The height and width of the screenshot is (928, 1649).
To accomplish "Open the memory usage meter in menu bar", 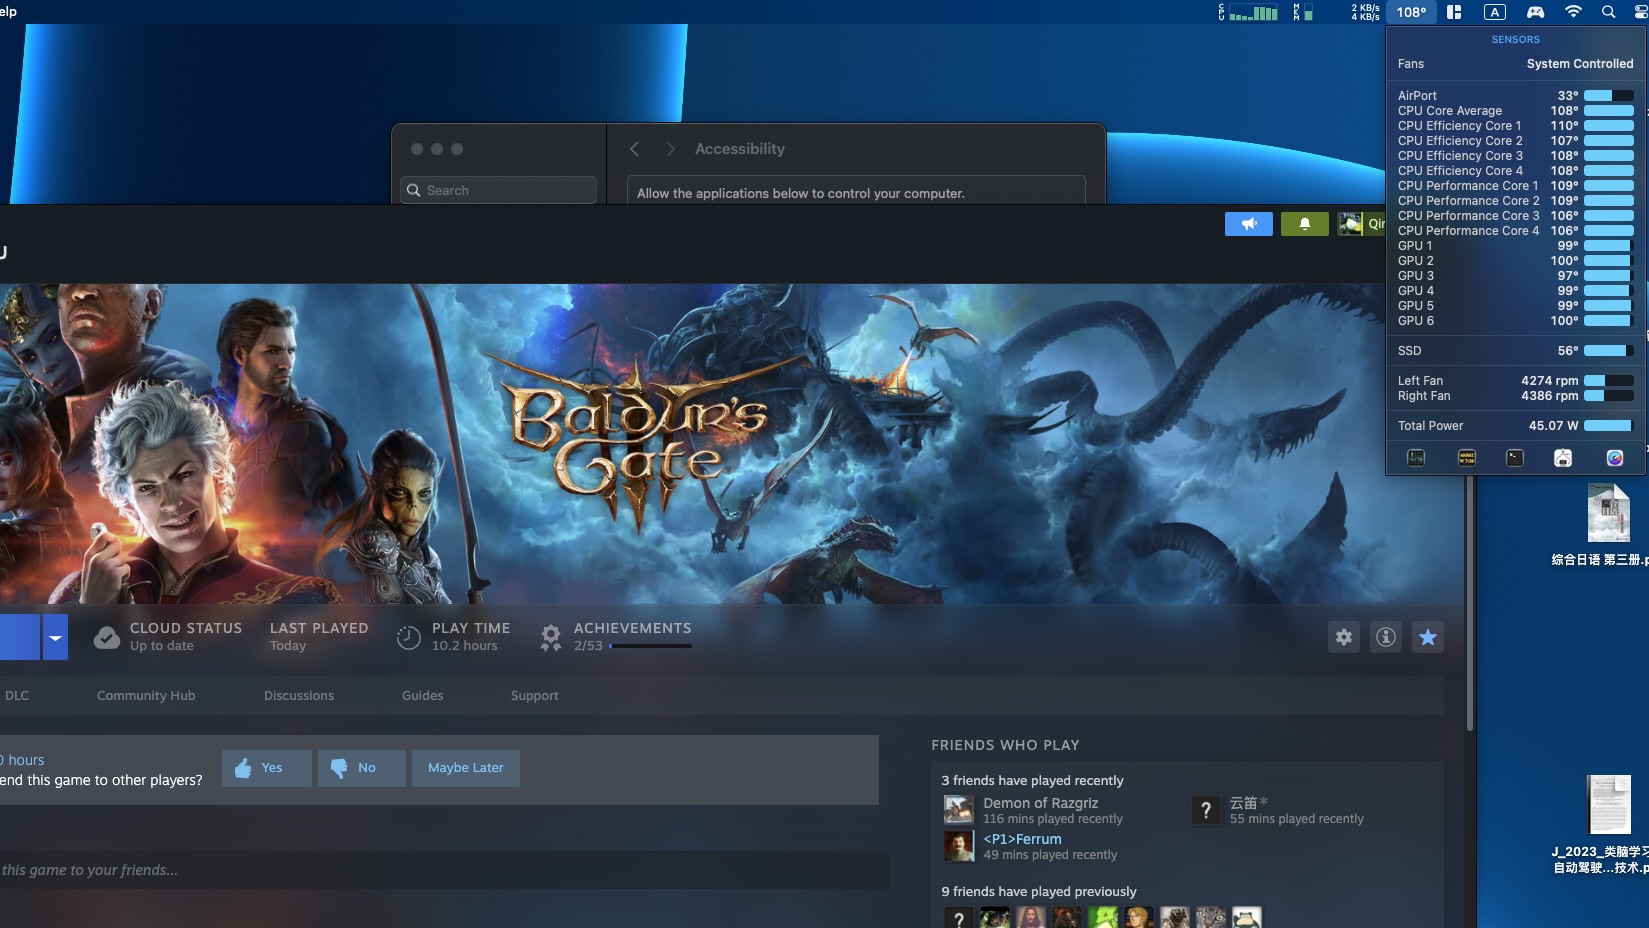I will 1303,12.
